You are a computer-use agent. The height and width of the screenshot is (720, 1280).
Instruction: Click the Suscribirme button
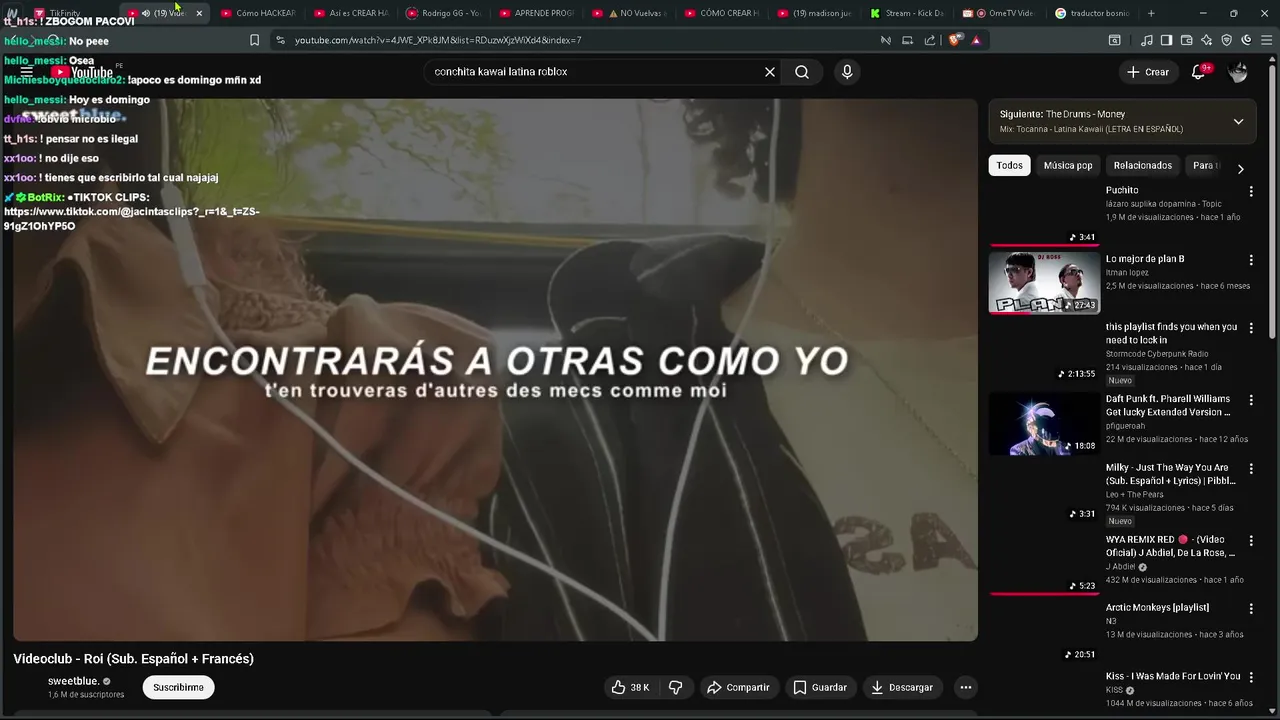coord(178,687)
